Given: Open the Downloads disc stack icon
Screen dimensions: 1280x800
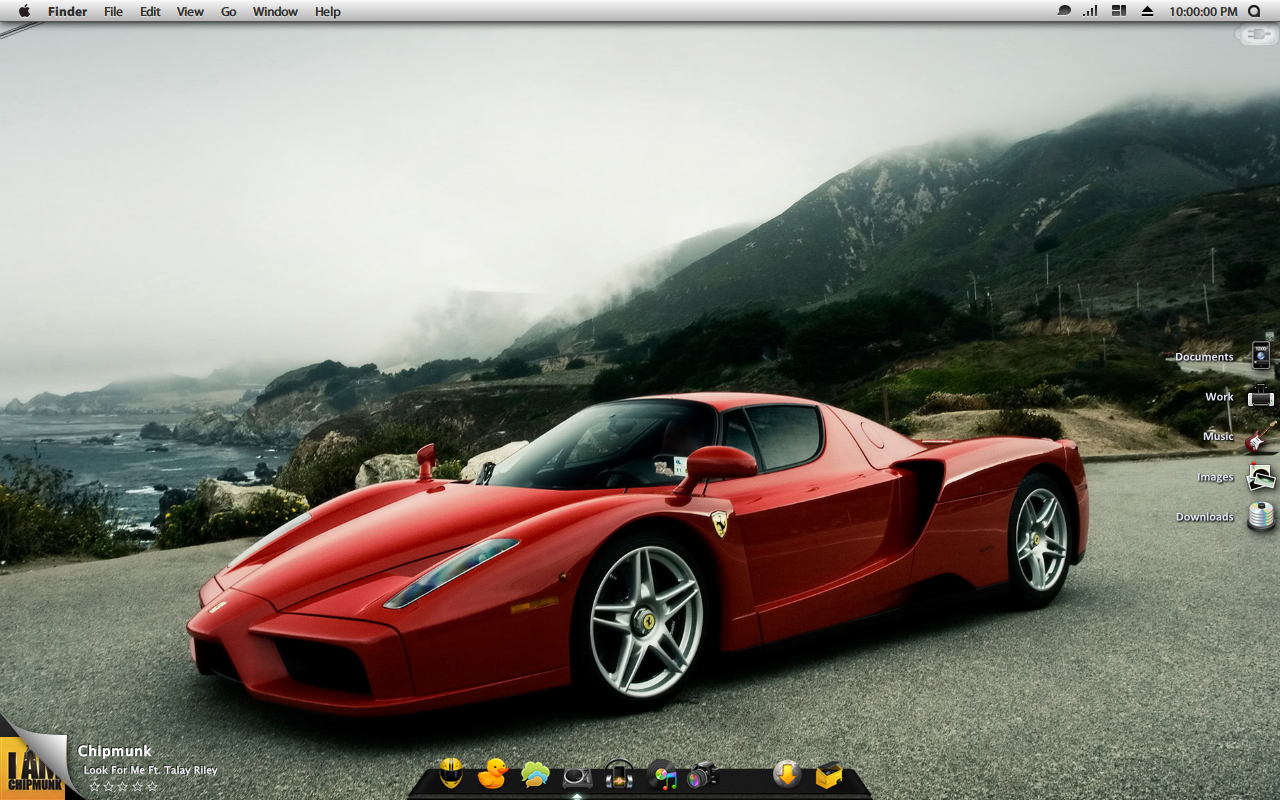Looking at the screenshot, I should click(1261, 516).
